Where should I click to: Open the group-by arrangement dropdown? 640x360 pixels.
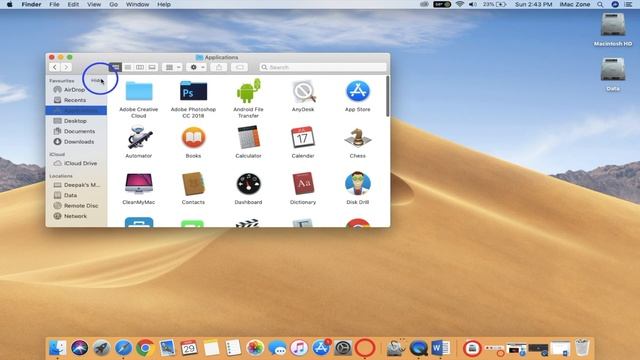[x=172, y=67]
